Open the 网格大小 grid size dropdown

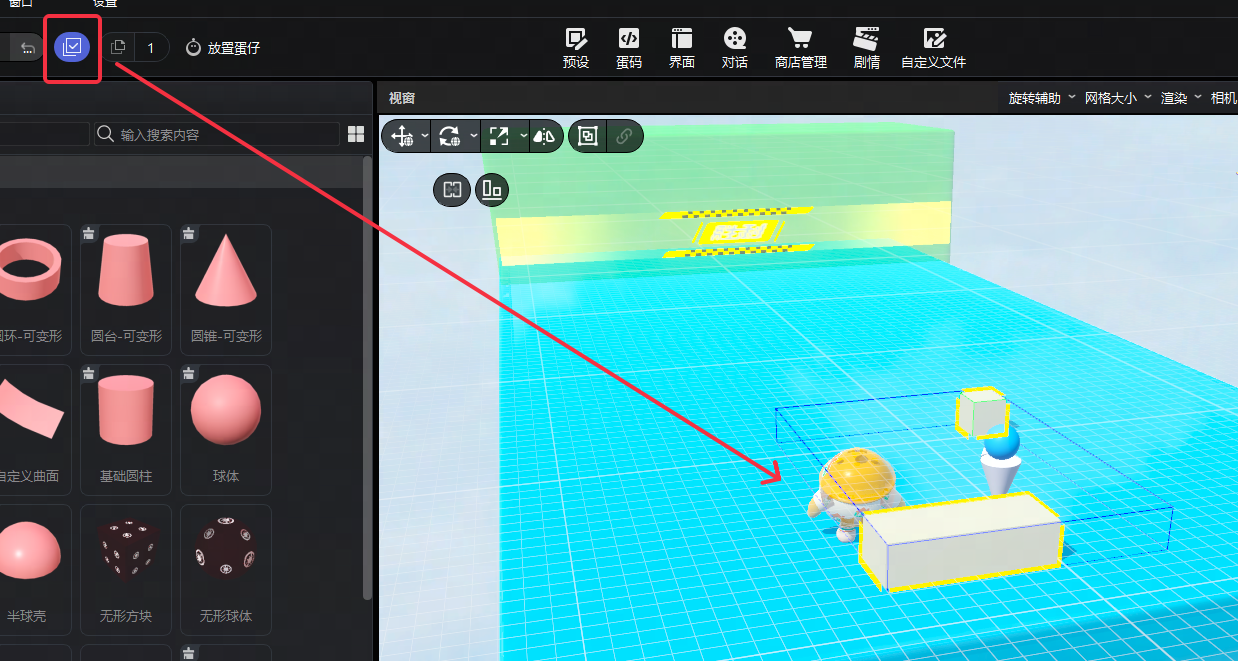point(1118,98)
